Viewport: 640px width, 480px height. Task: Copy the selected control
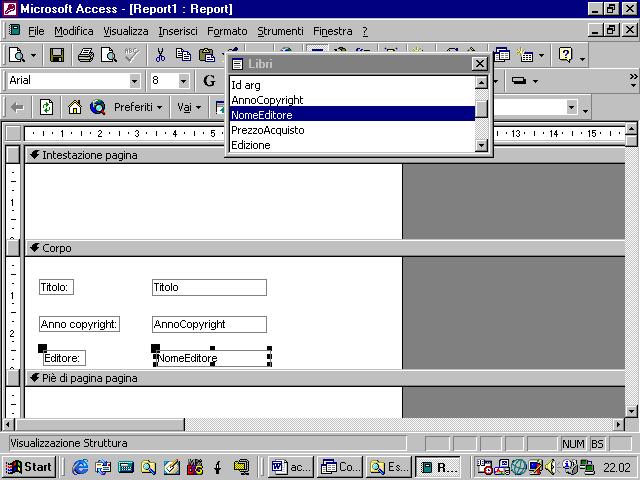pyautogui.click(x=183, y=55)
